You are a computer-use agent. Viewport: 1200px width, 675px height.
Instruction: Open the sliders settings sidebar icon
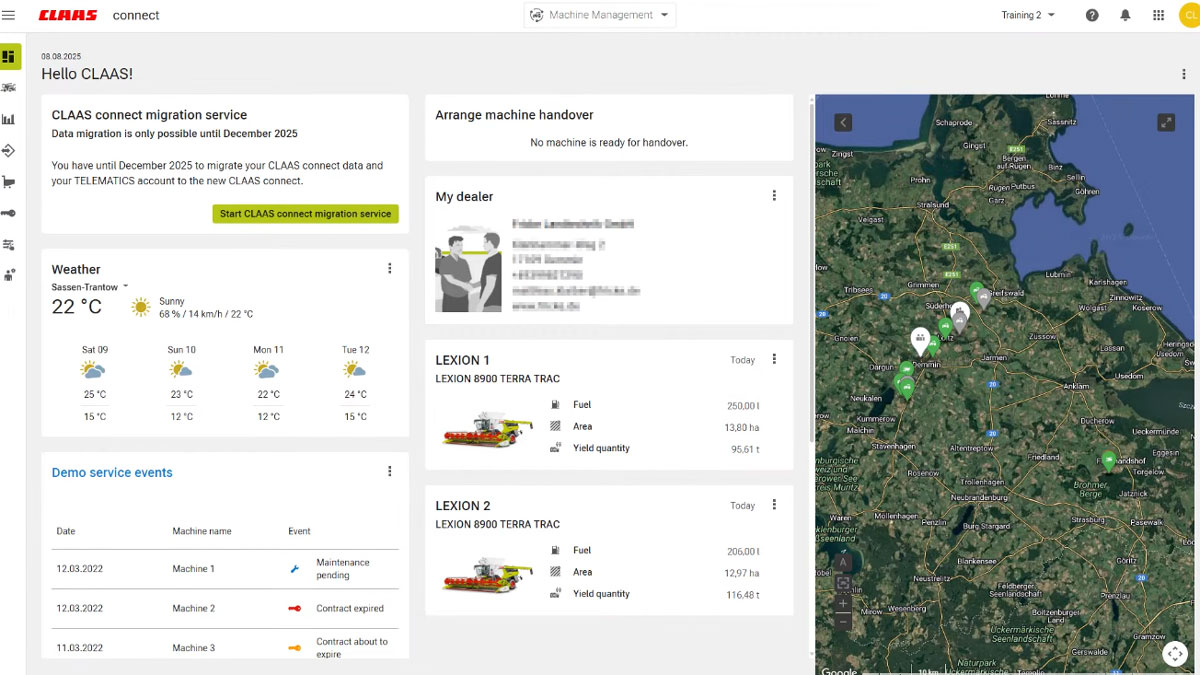click(9, 244)
